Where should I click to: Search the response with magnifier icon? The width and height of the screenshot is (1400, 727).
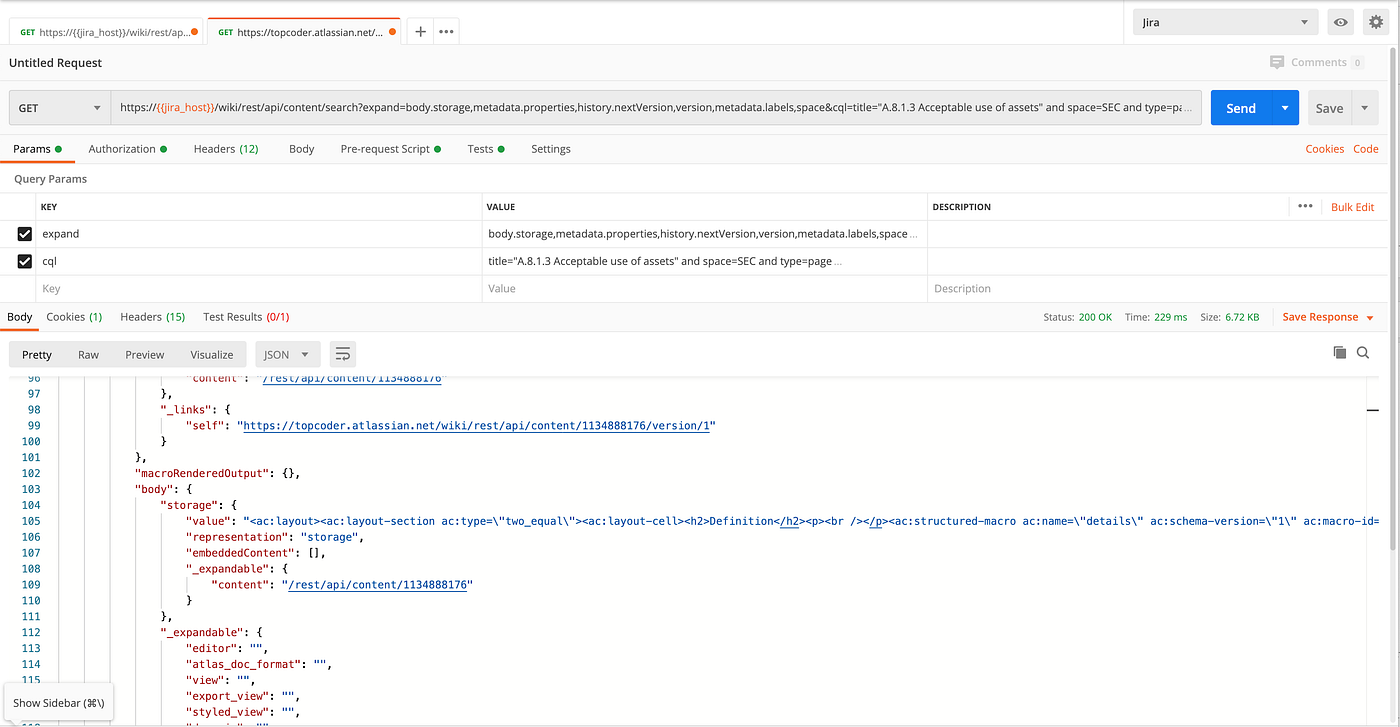[1362, 352]
